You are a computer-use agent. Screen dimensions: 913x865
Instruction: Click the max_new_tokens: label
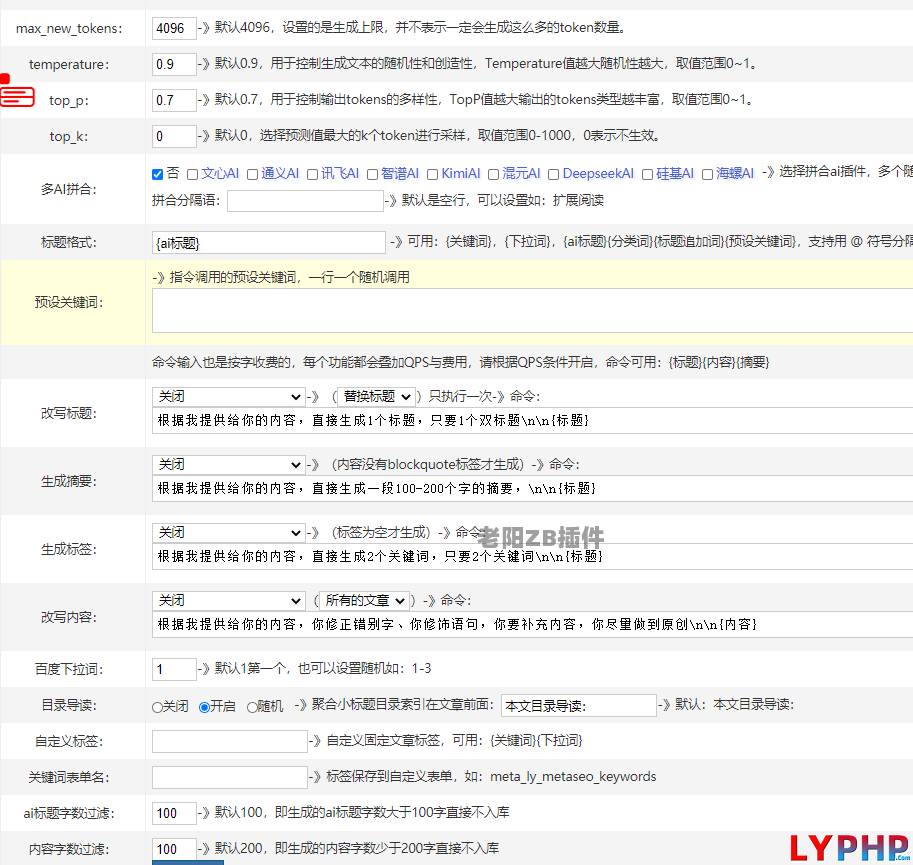pos(69,29)
